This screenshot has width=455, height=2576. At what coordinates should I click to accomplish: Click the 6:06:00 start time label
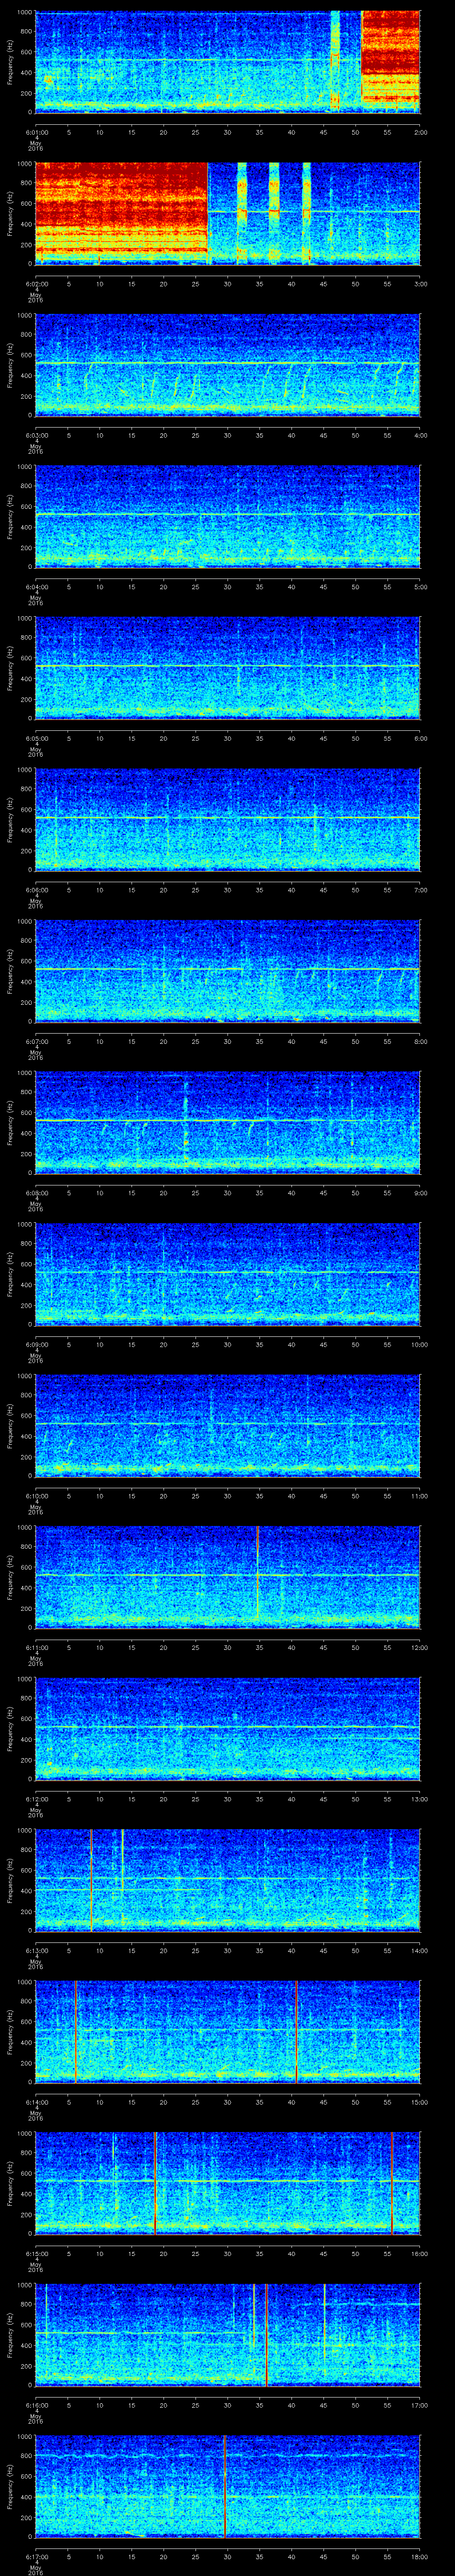click(36, 890)
